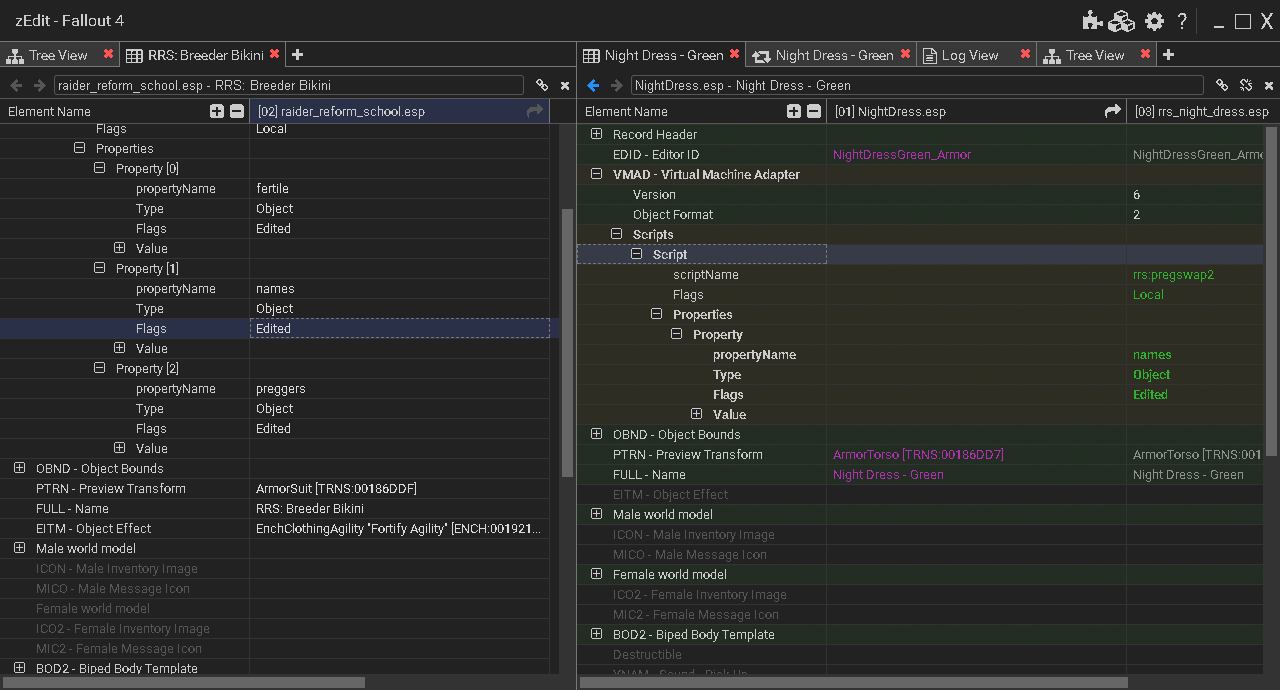Expand Male world model in left pane

click(19, 548)
